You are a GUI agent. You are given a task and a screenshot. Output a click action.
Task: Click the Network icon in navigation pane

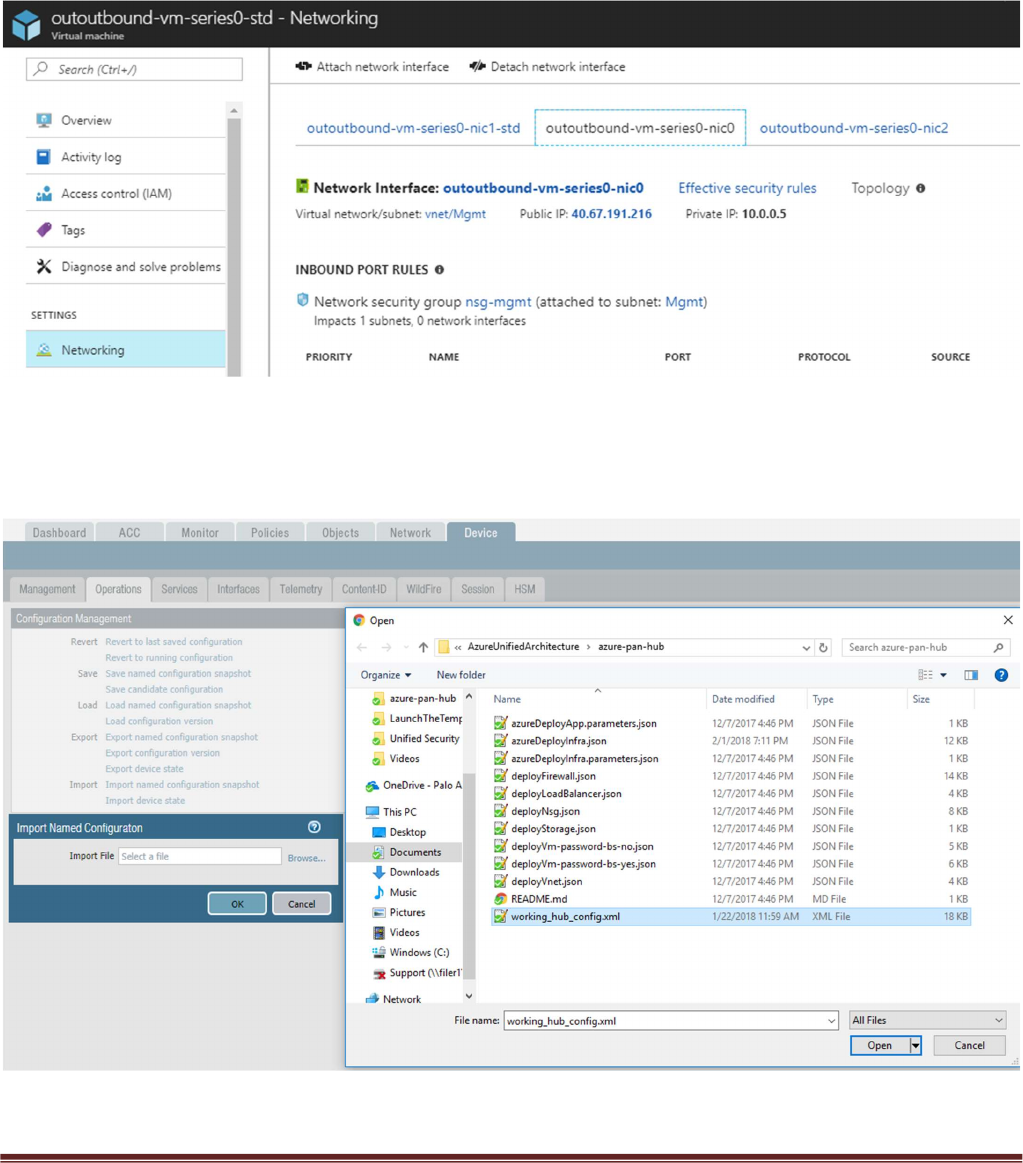coord(372,999)
